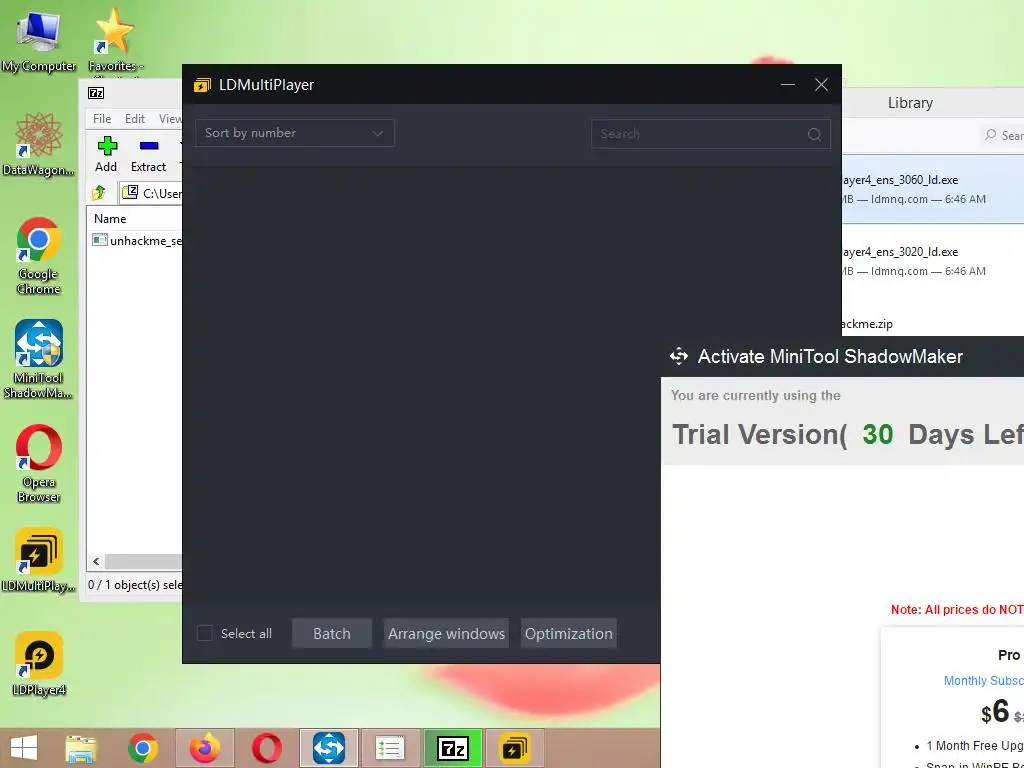Click the 7-Zip address path field
Viewport: 1024px width, 768px height.
coord(151,193)
